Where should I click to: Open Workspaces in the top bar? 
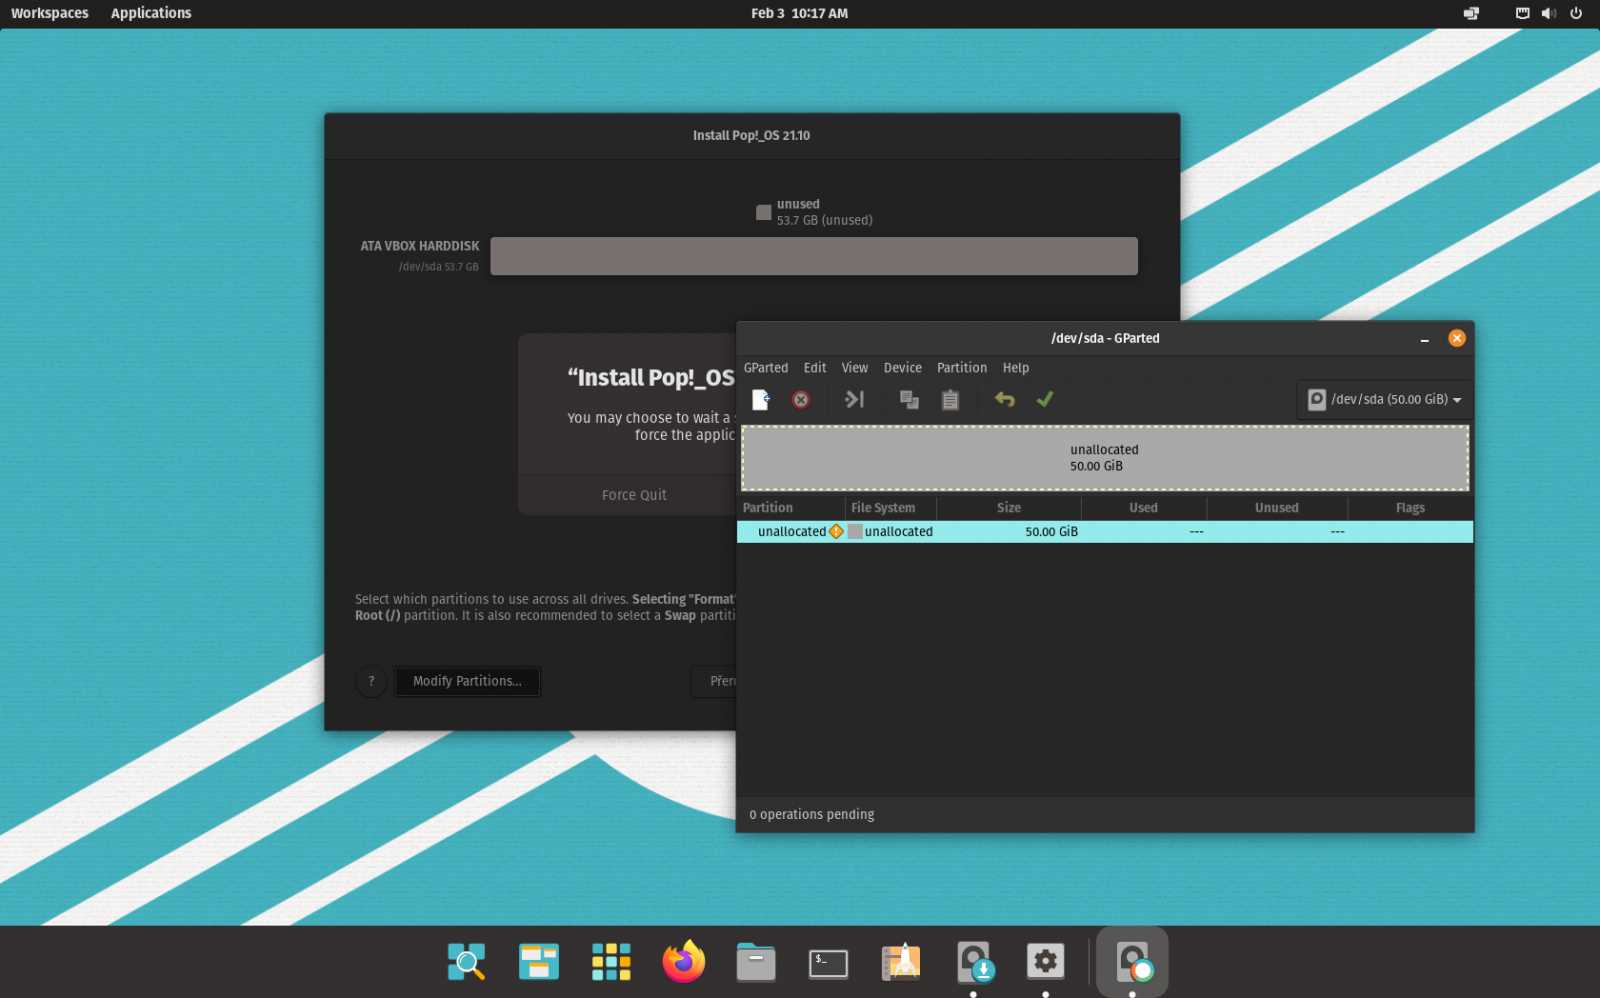[x=50, y=13]
